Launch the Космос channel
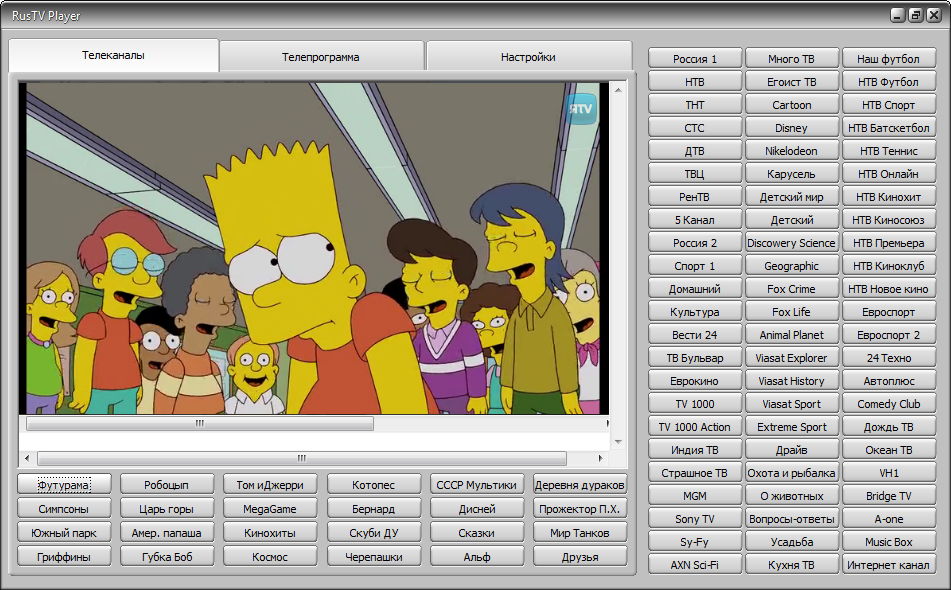The width and height of the screenshot is (951, 590). pos(270,557)
